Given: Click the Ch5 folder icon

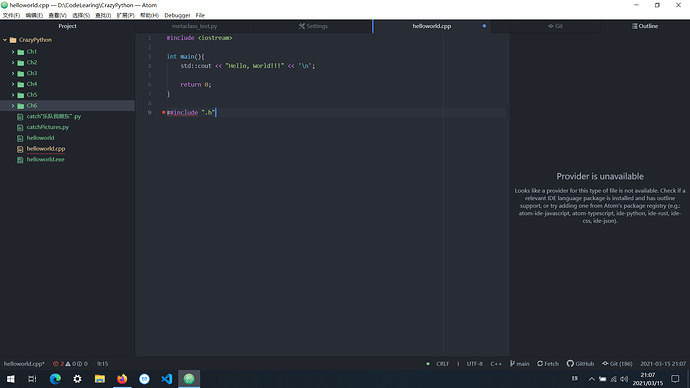Looking at the screenshot, I should (x=21, y=95).
